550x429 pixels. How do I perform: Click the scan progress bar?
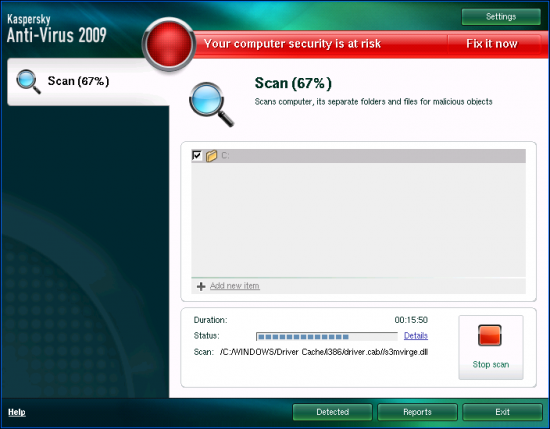coord(327,336)
